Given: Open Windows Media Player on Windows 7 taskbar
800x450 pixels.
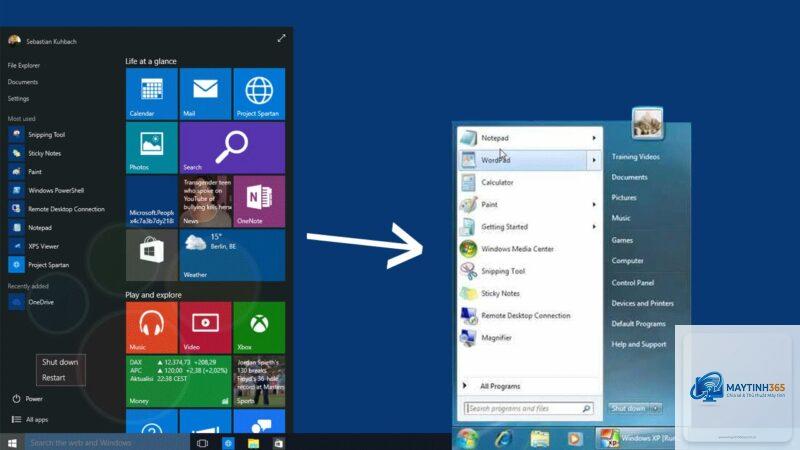Looking at the screenshot, I should [x=574, y=439].
